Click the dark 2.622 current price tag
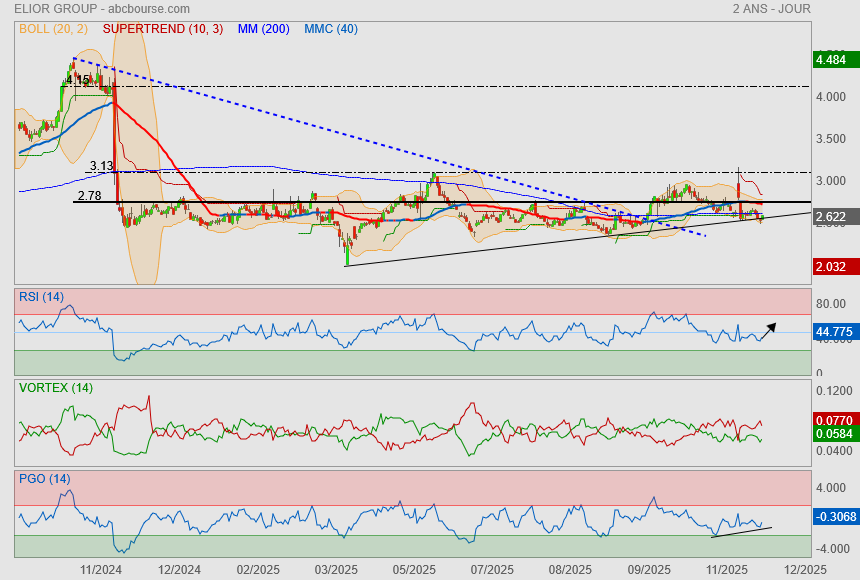860x580 pixels. (832, 217)
